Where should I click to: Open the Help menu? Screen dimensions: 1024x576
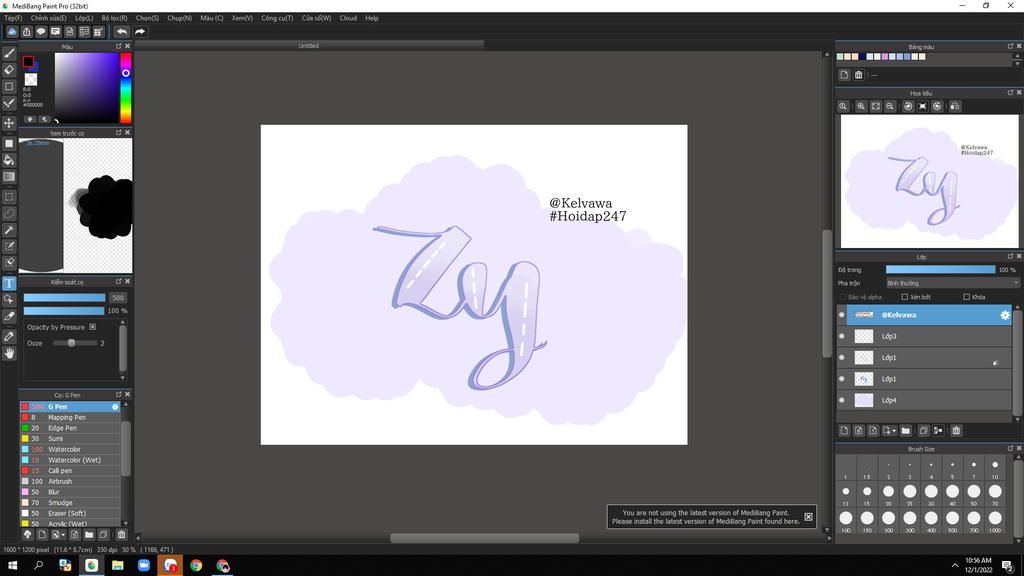pos(372,18)
